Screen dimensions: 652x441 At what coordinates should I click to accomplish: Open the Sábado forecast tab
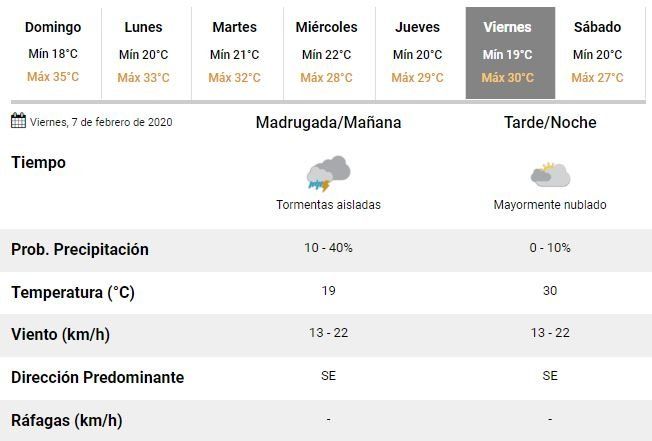pos(597,52)
